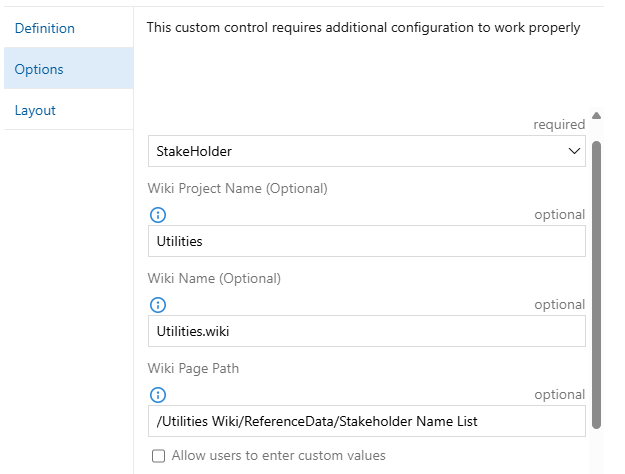Screen dimensions: 625x474
Task: Click info icon under Wiki Page Path
Action: [157, 394]
